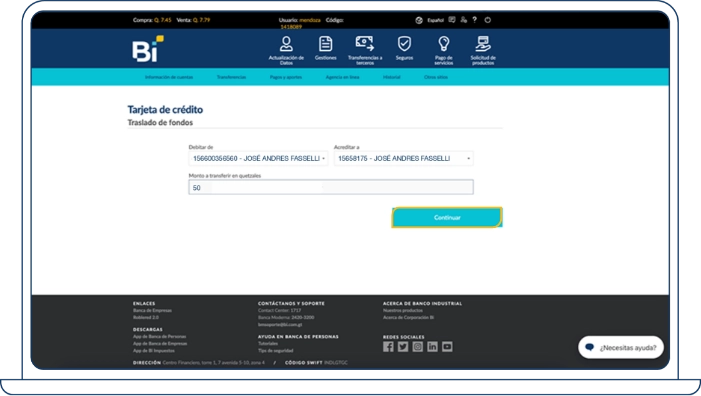The height and width of the screenshot is (396, 701).
Task: Open Acerca de Corporación BI link
Action: 409,317
